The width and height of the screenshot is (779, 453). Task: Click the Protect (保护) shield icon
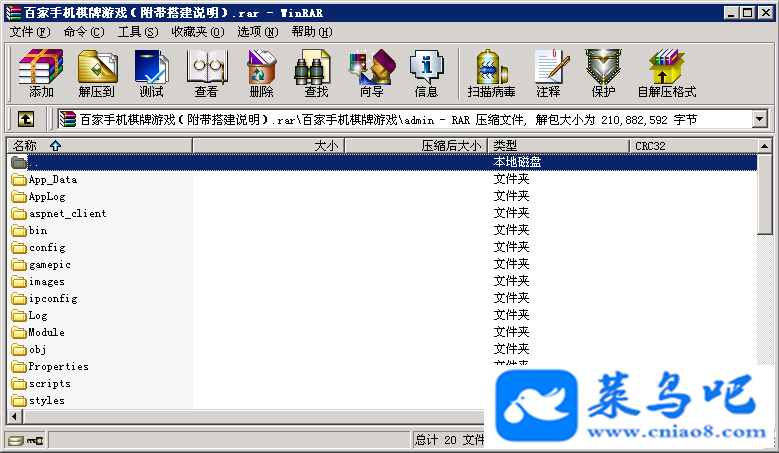[x=603, y=73]
